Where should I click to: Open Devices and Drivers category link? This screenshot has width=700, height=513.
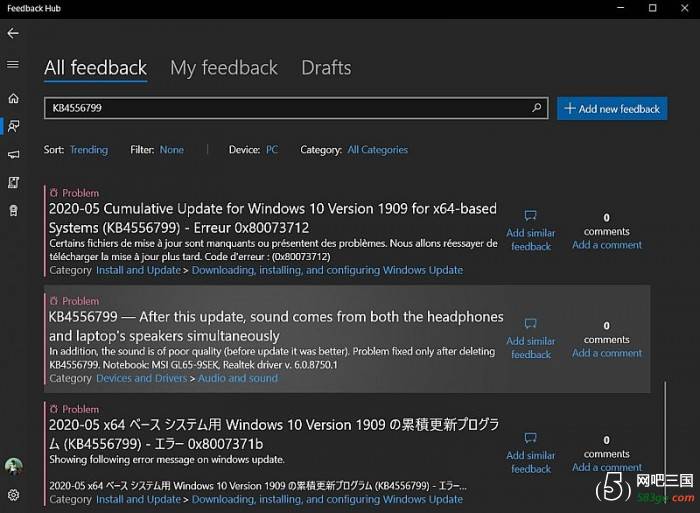tap(142, 378)
